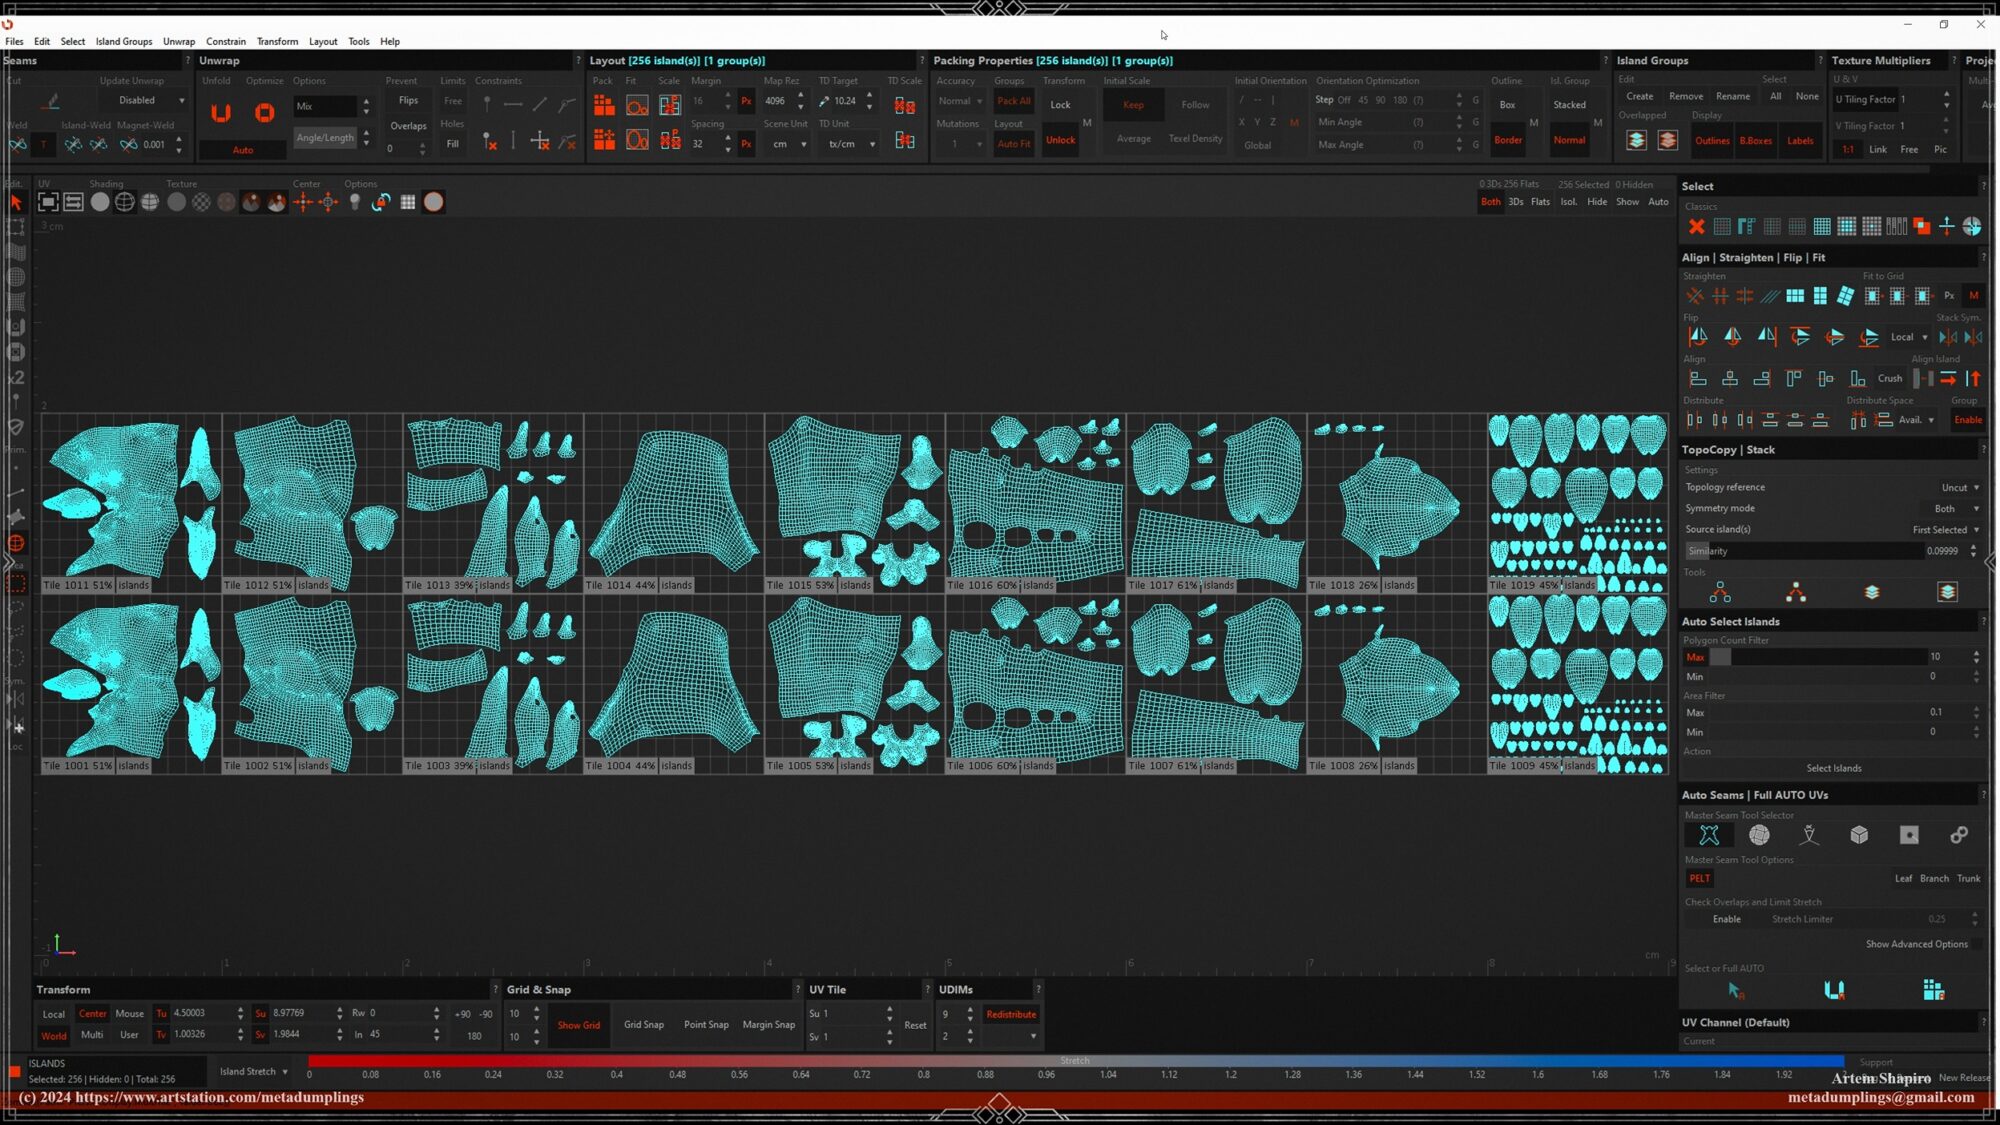Click the top Pack islands icon
This screenshot has height=1125, width=2000.
(604, 105)
